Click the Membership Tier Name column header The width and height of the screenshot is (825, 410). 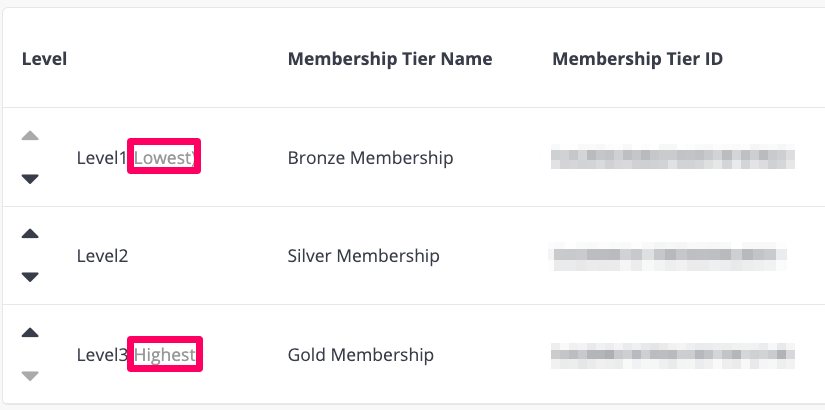(390, 59)
